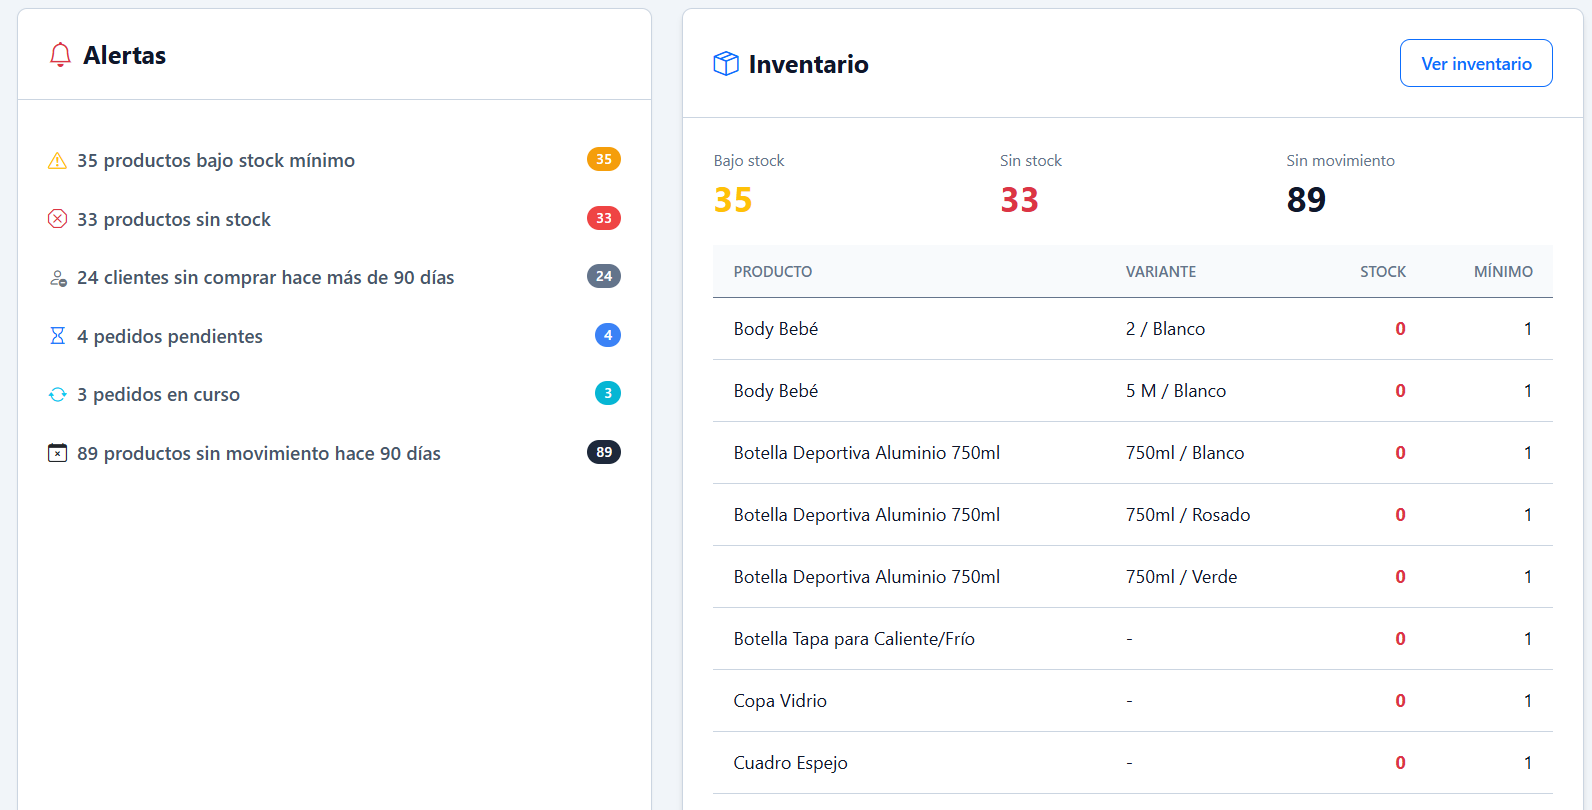
Task: Open the 33 productos sin stock alert
Action: point(334,219)
